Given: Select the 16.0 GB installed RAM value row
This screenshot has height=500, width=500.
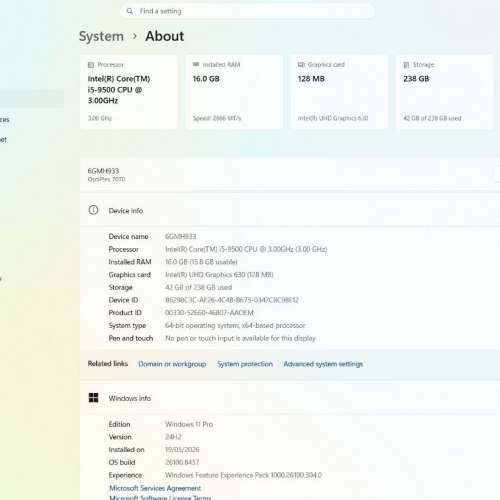Looking at the screenshot, I should 201,262.
